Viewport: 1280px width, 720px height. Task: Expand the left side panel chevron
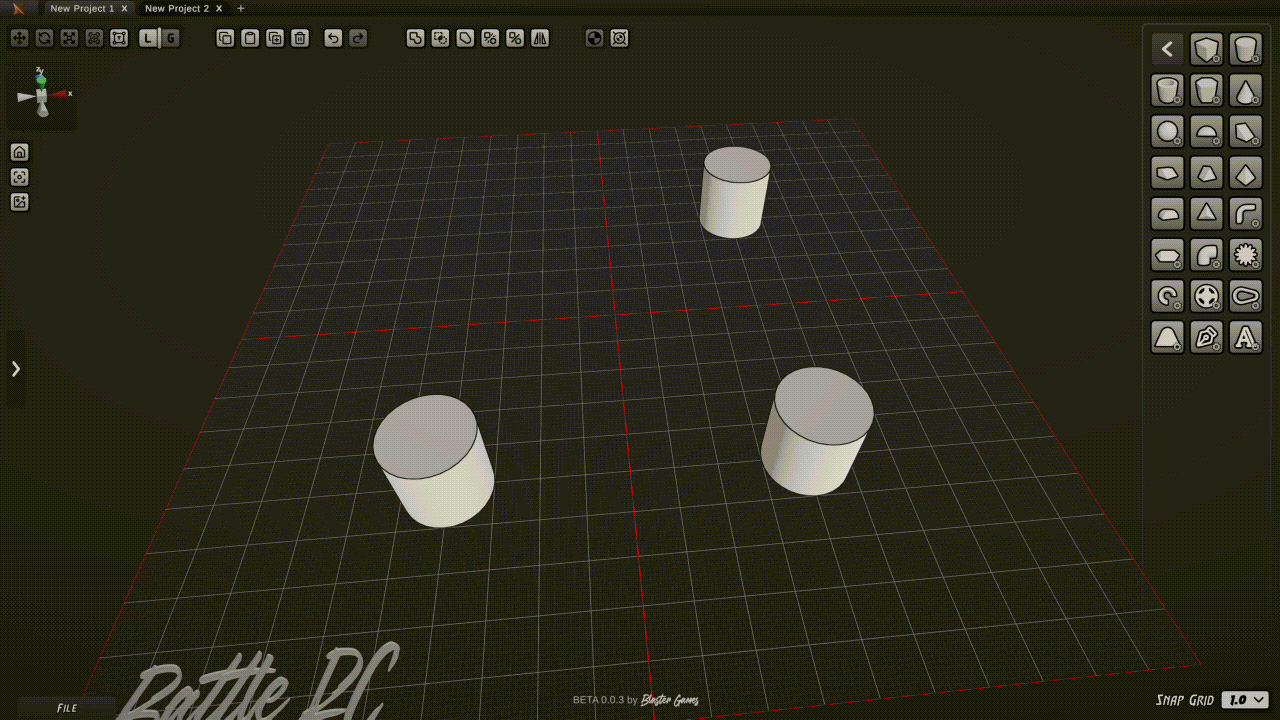(16, 369)
